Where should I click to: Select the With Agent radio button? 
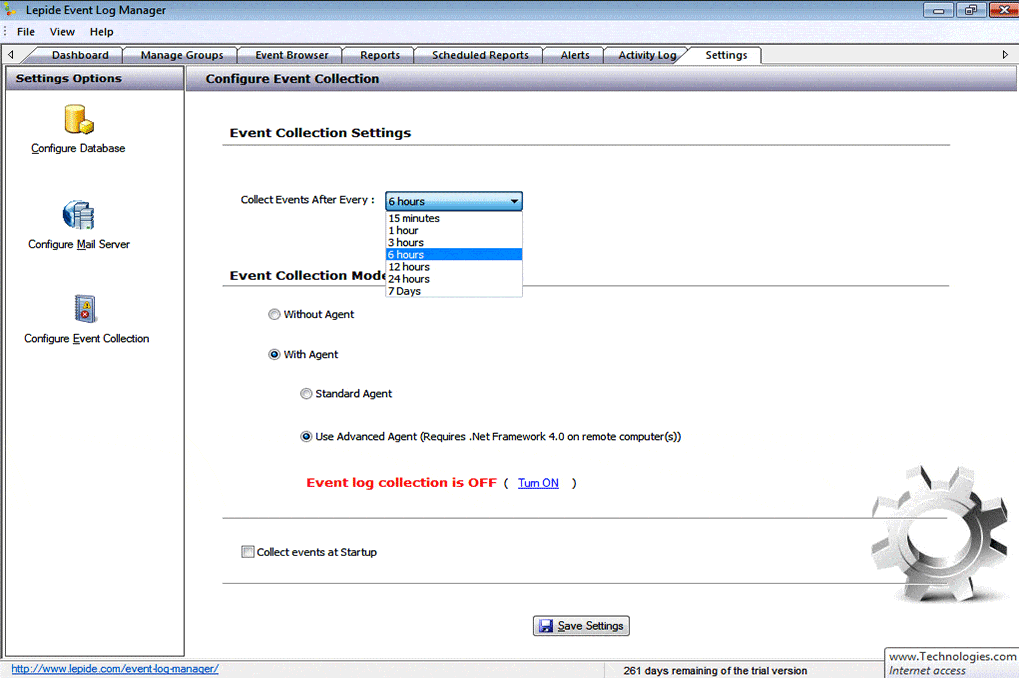click(274, 355)
